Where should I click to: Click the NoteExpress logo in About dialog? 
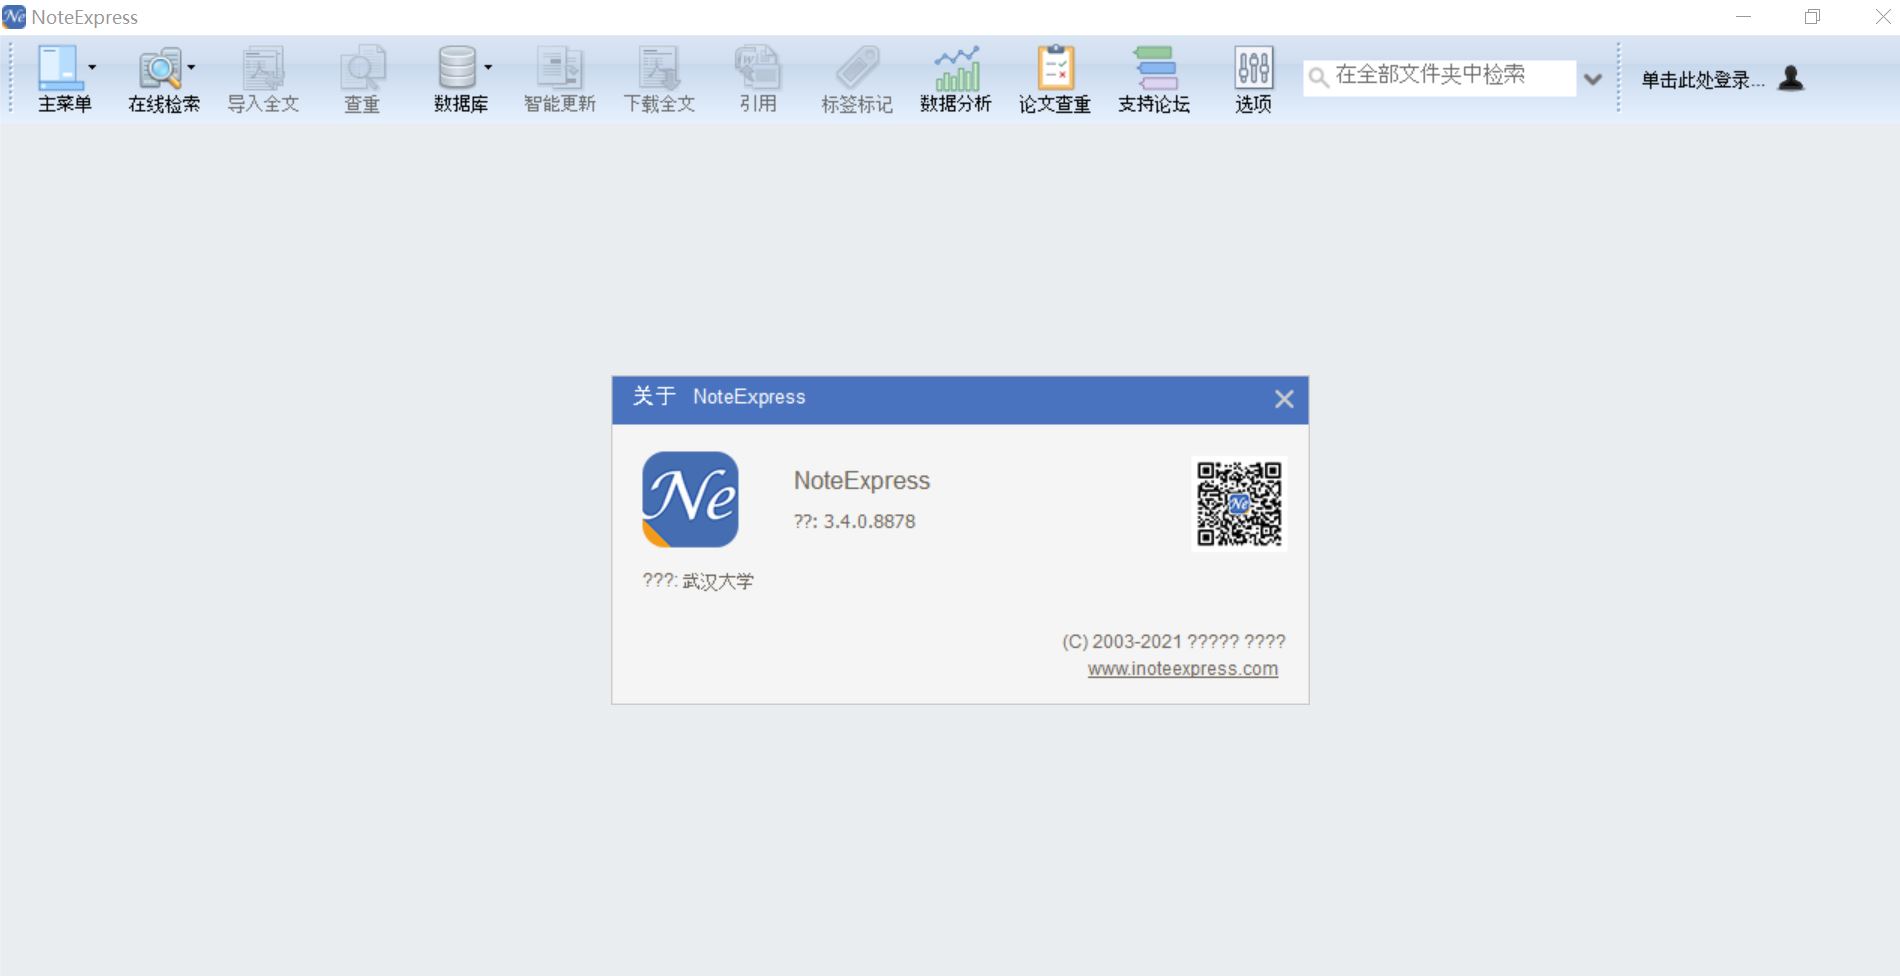coord(690,499)
